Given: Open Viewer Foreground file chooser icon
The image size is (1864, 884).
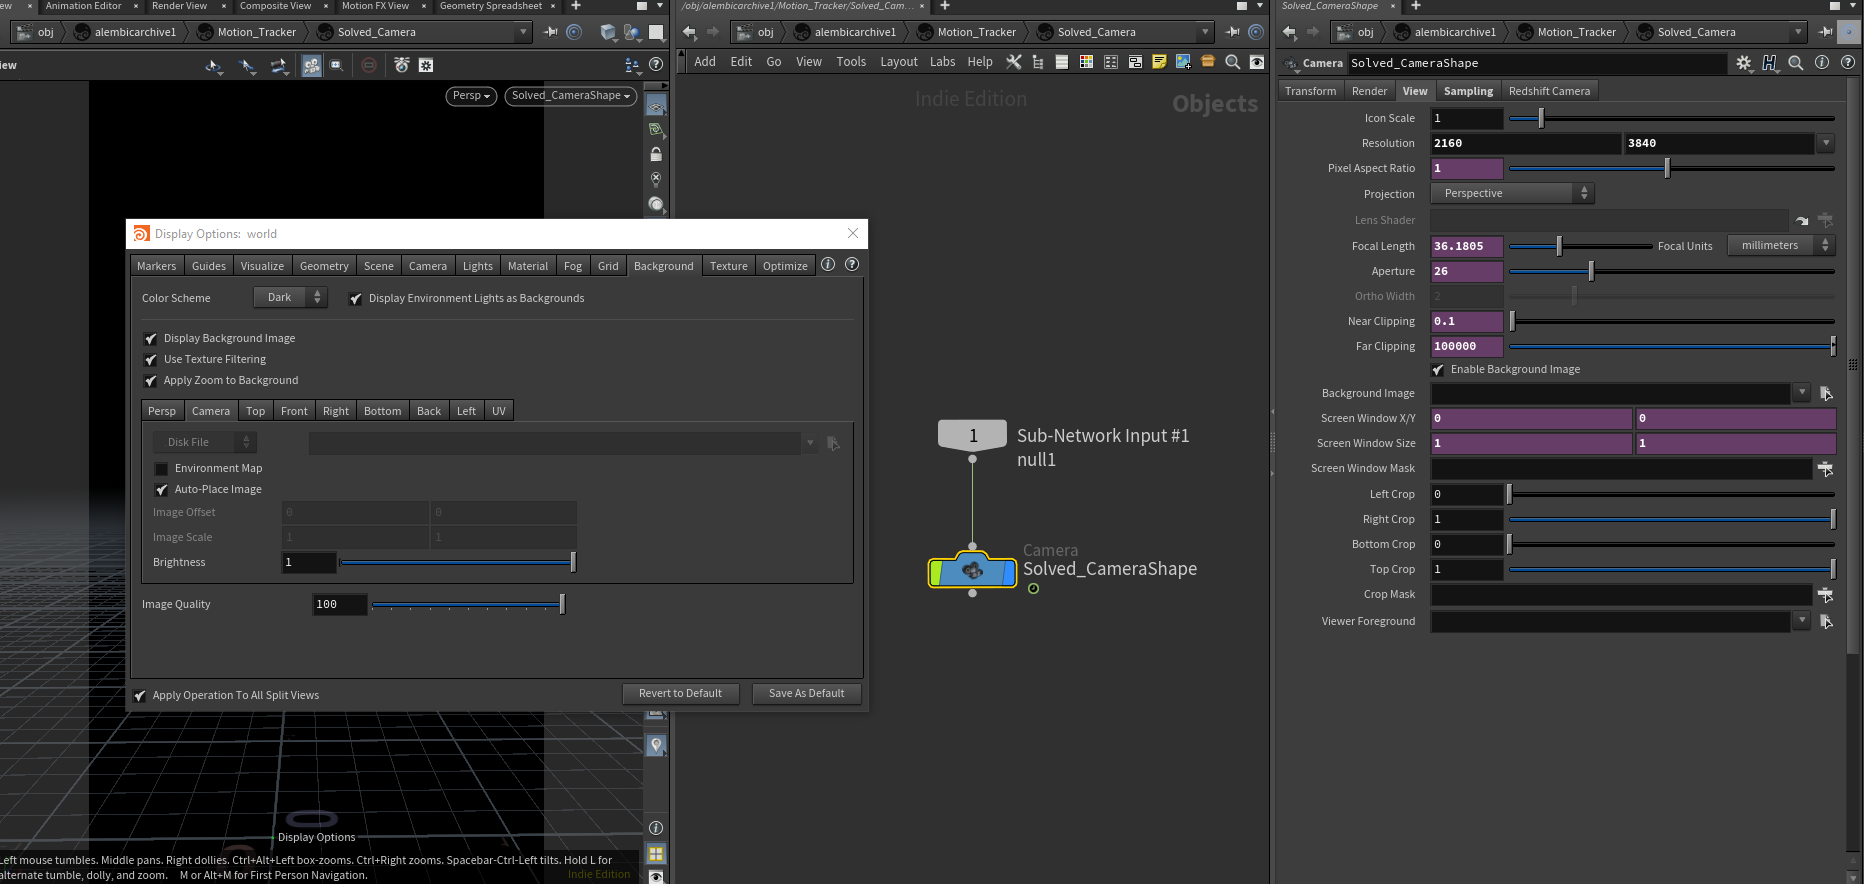Looking at the screenshot, I should pyautogui.click(x=1826, y=622).
